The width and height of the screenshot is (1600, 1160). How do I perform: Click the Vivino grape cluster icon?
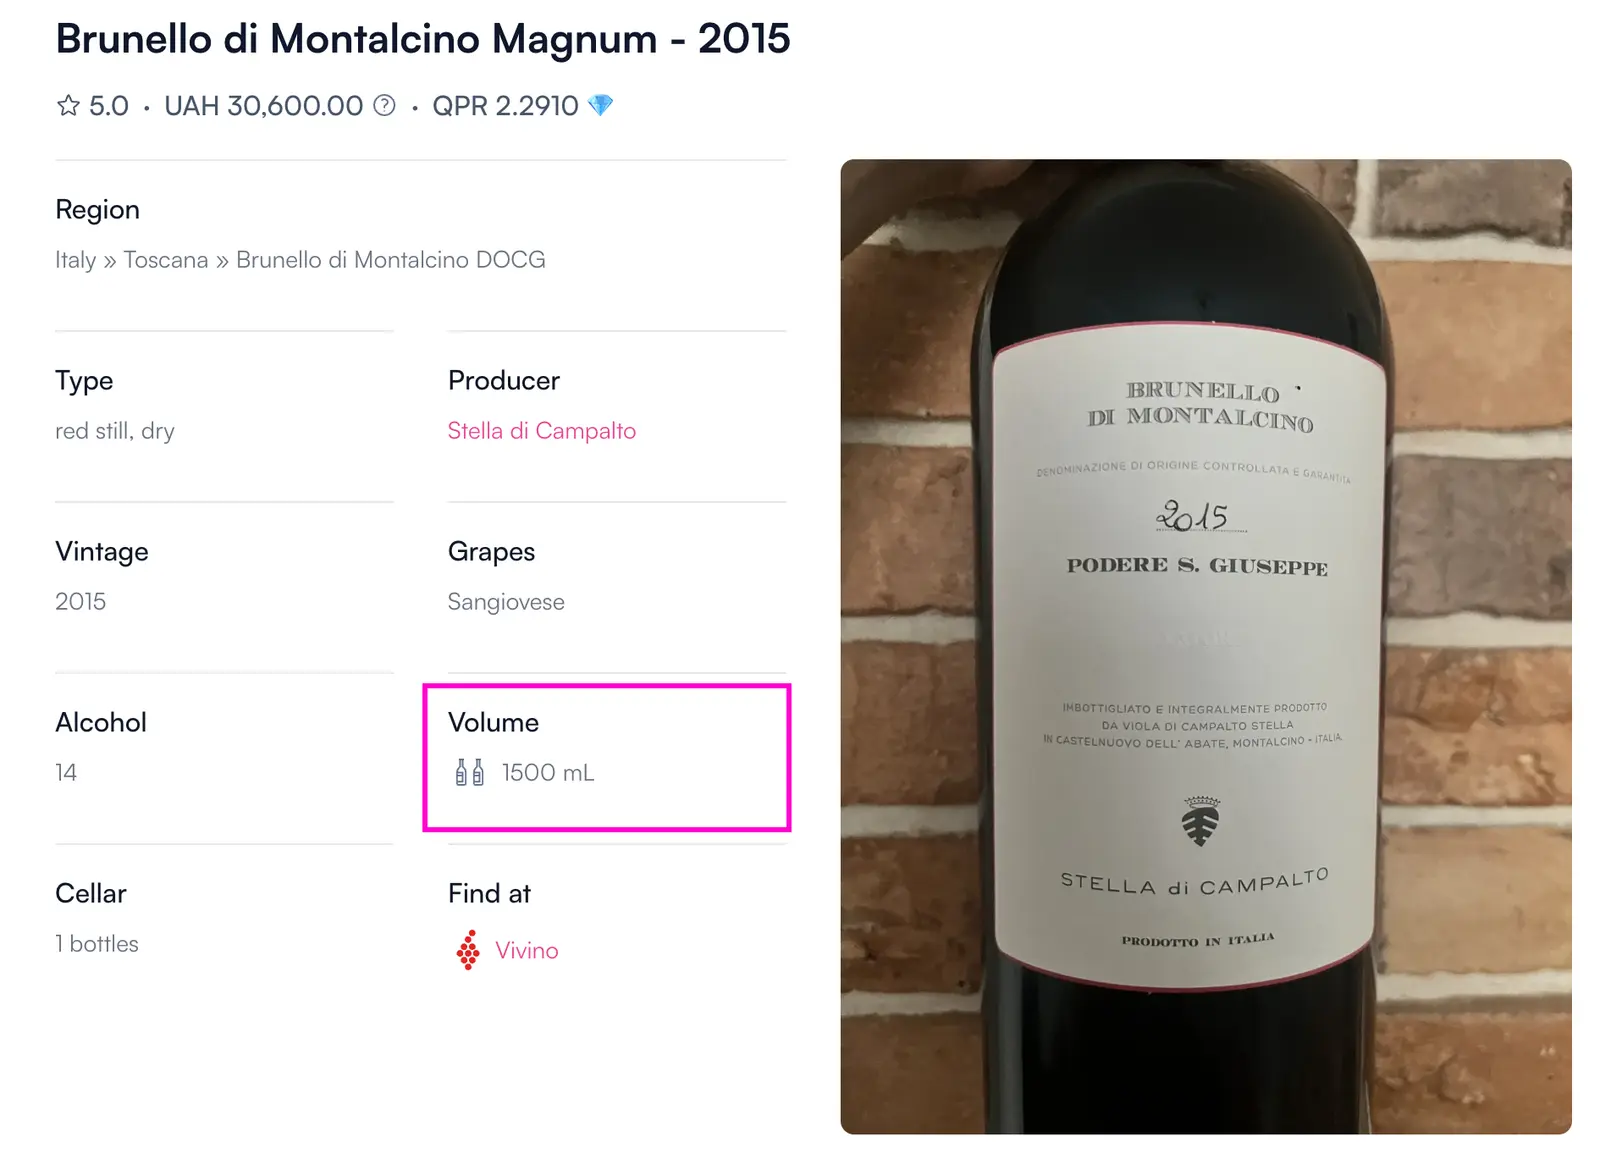pos(468,950)
